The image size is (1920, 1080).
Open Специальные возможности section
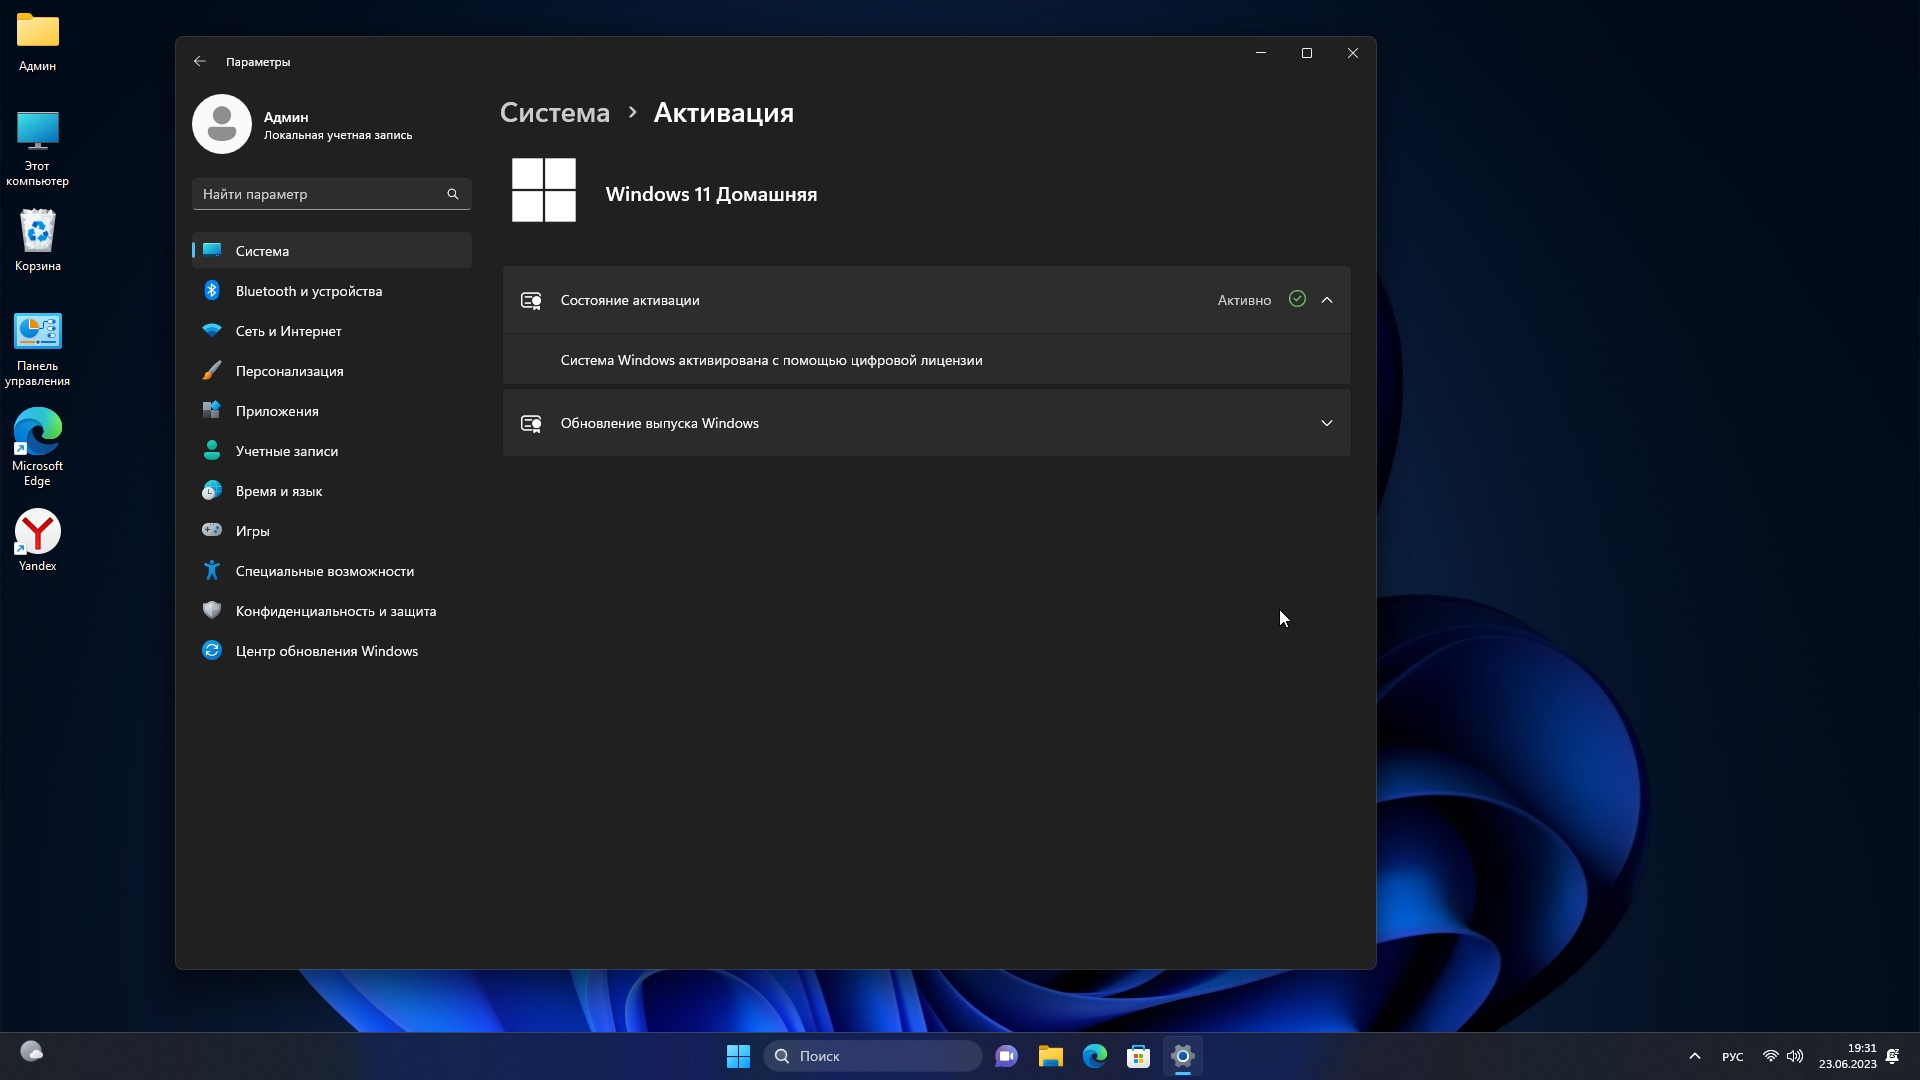(324, 571)
